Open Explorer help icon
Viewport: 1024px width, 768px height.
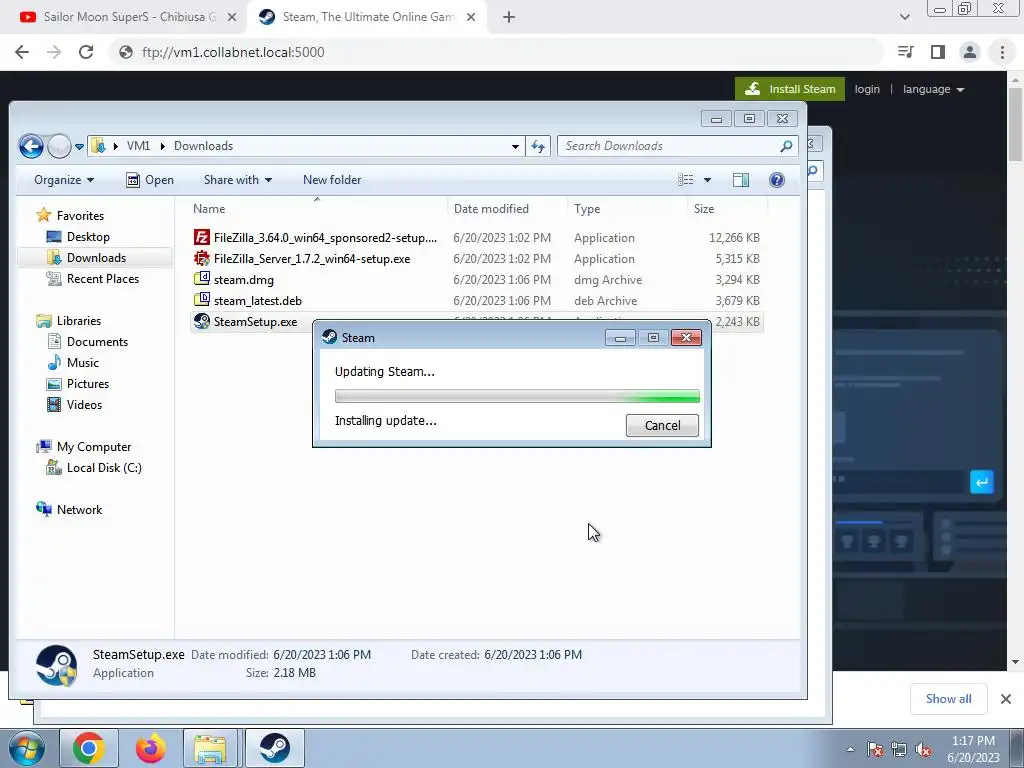776,180
